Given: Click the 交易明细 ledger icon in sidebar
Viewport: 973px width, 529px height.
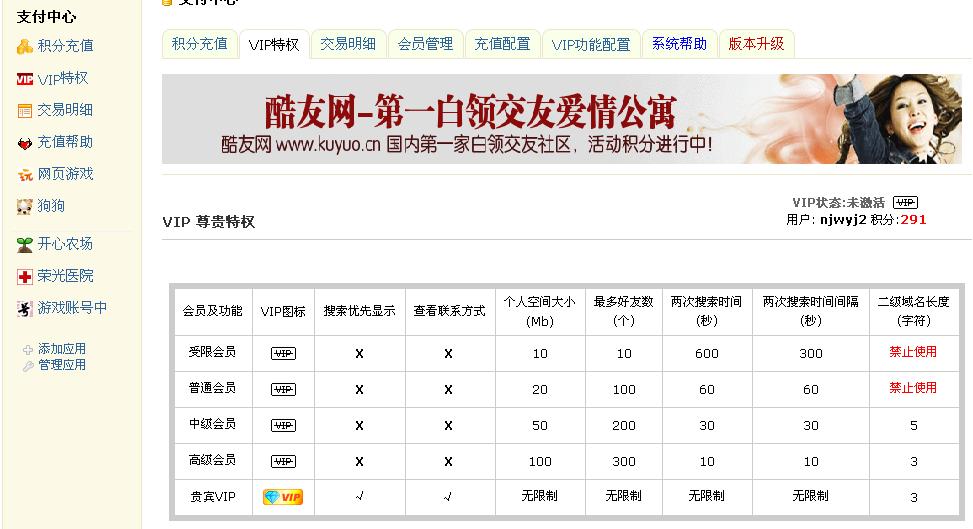Looking at the screenshot, I should [x=25, y=111].
